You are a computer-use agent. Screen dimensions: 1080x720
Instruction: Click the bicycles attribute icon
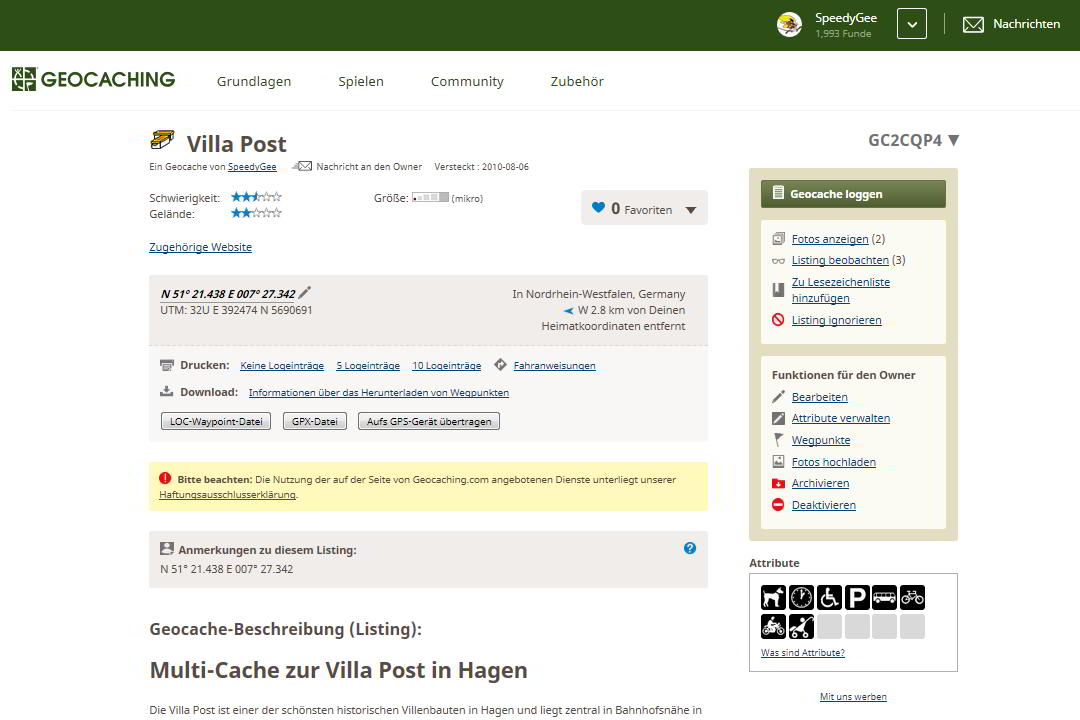[x=912, y=597]
